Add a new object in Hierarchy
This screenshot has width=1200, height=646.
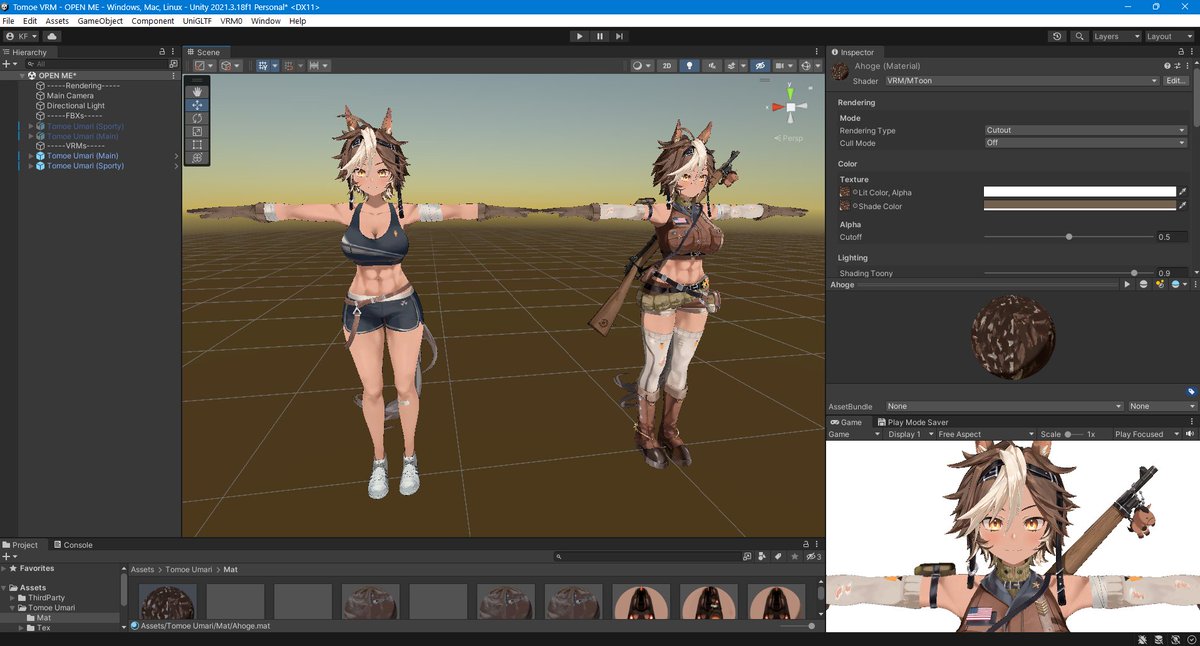point(9,63)
